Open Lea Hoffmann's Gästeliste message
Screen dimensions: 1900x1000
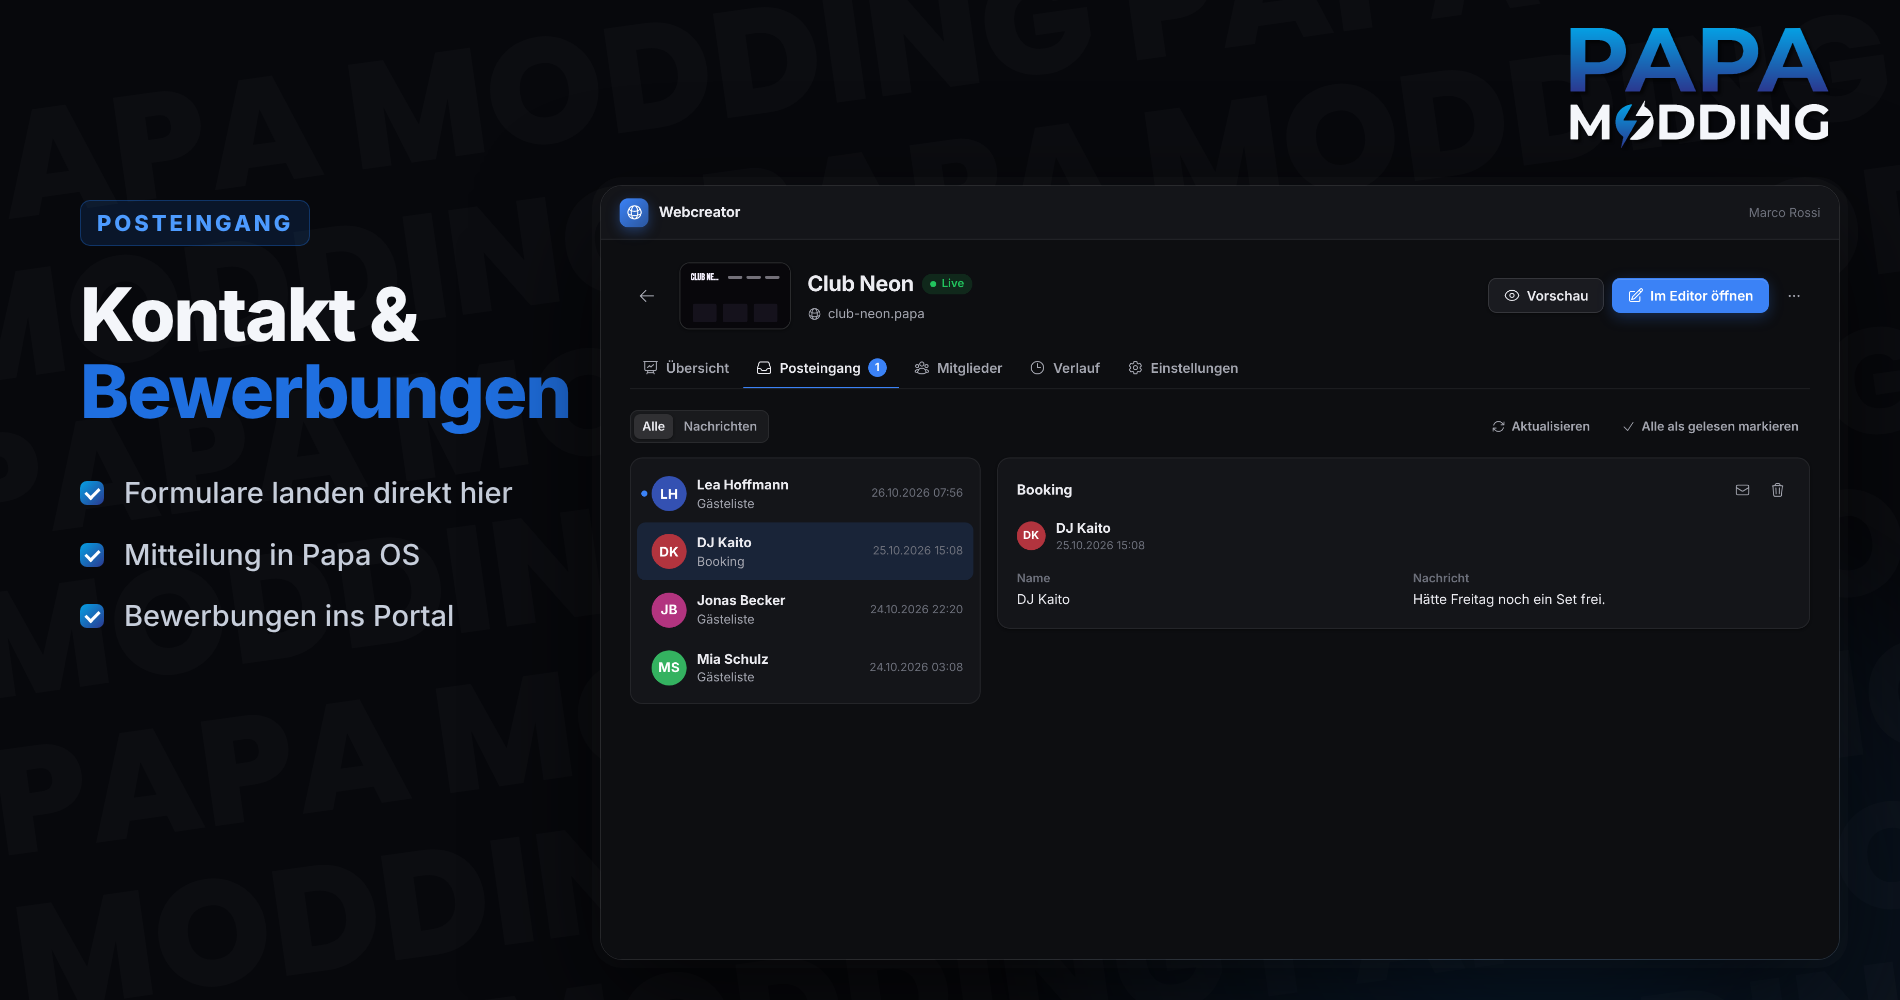coord(805,493)
